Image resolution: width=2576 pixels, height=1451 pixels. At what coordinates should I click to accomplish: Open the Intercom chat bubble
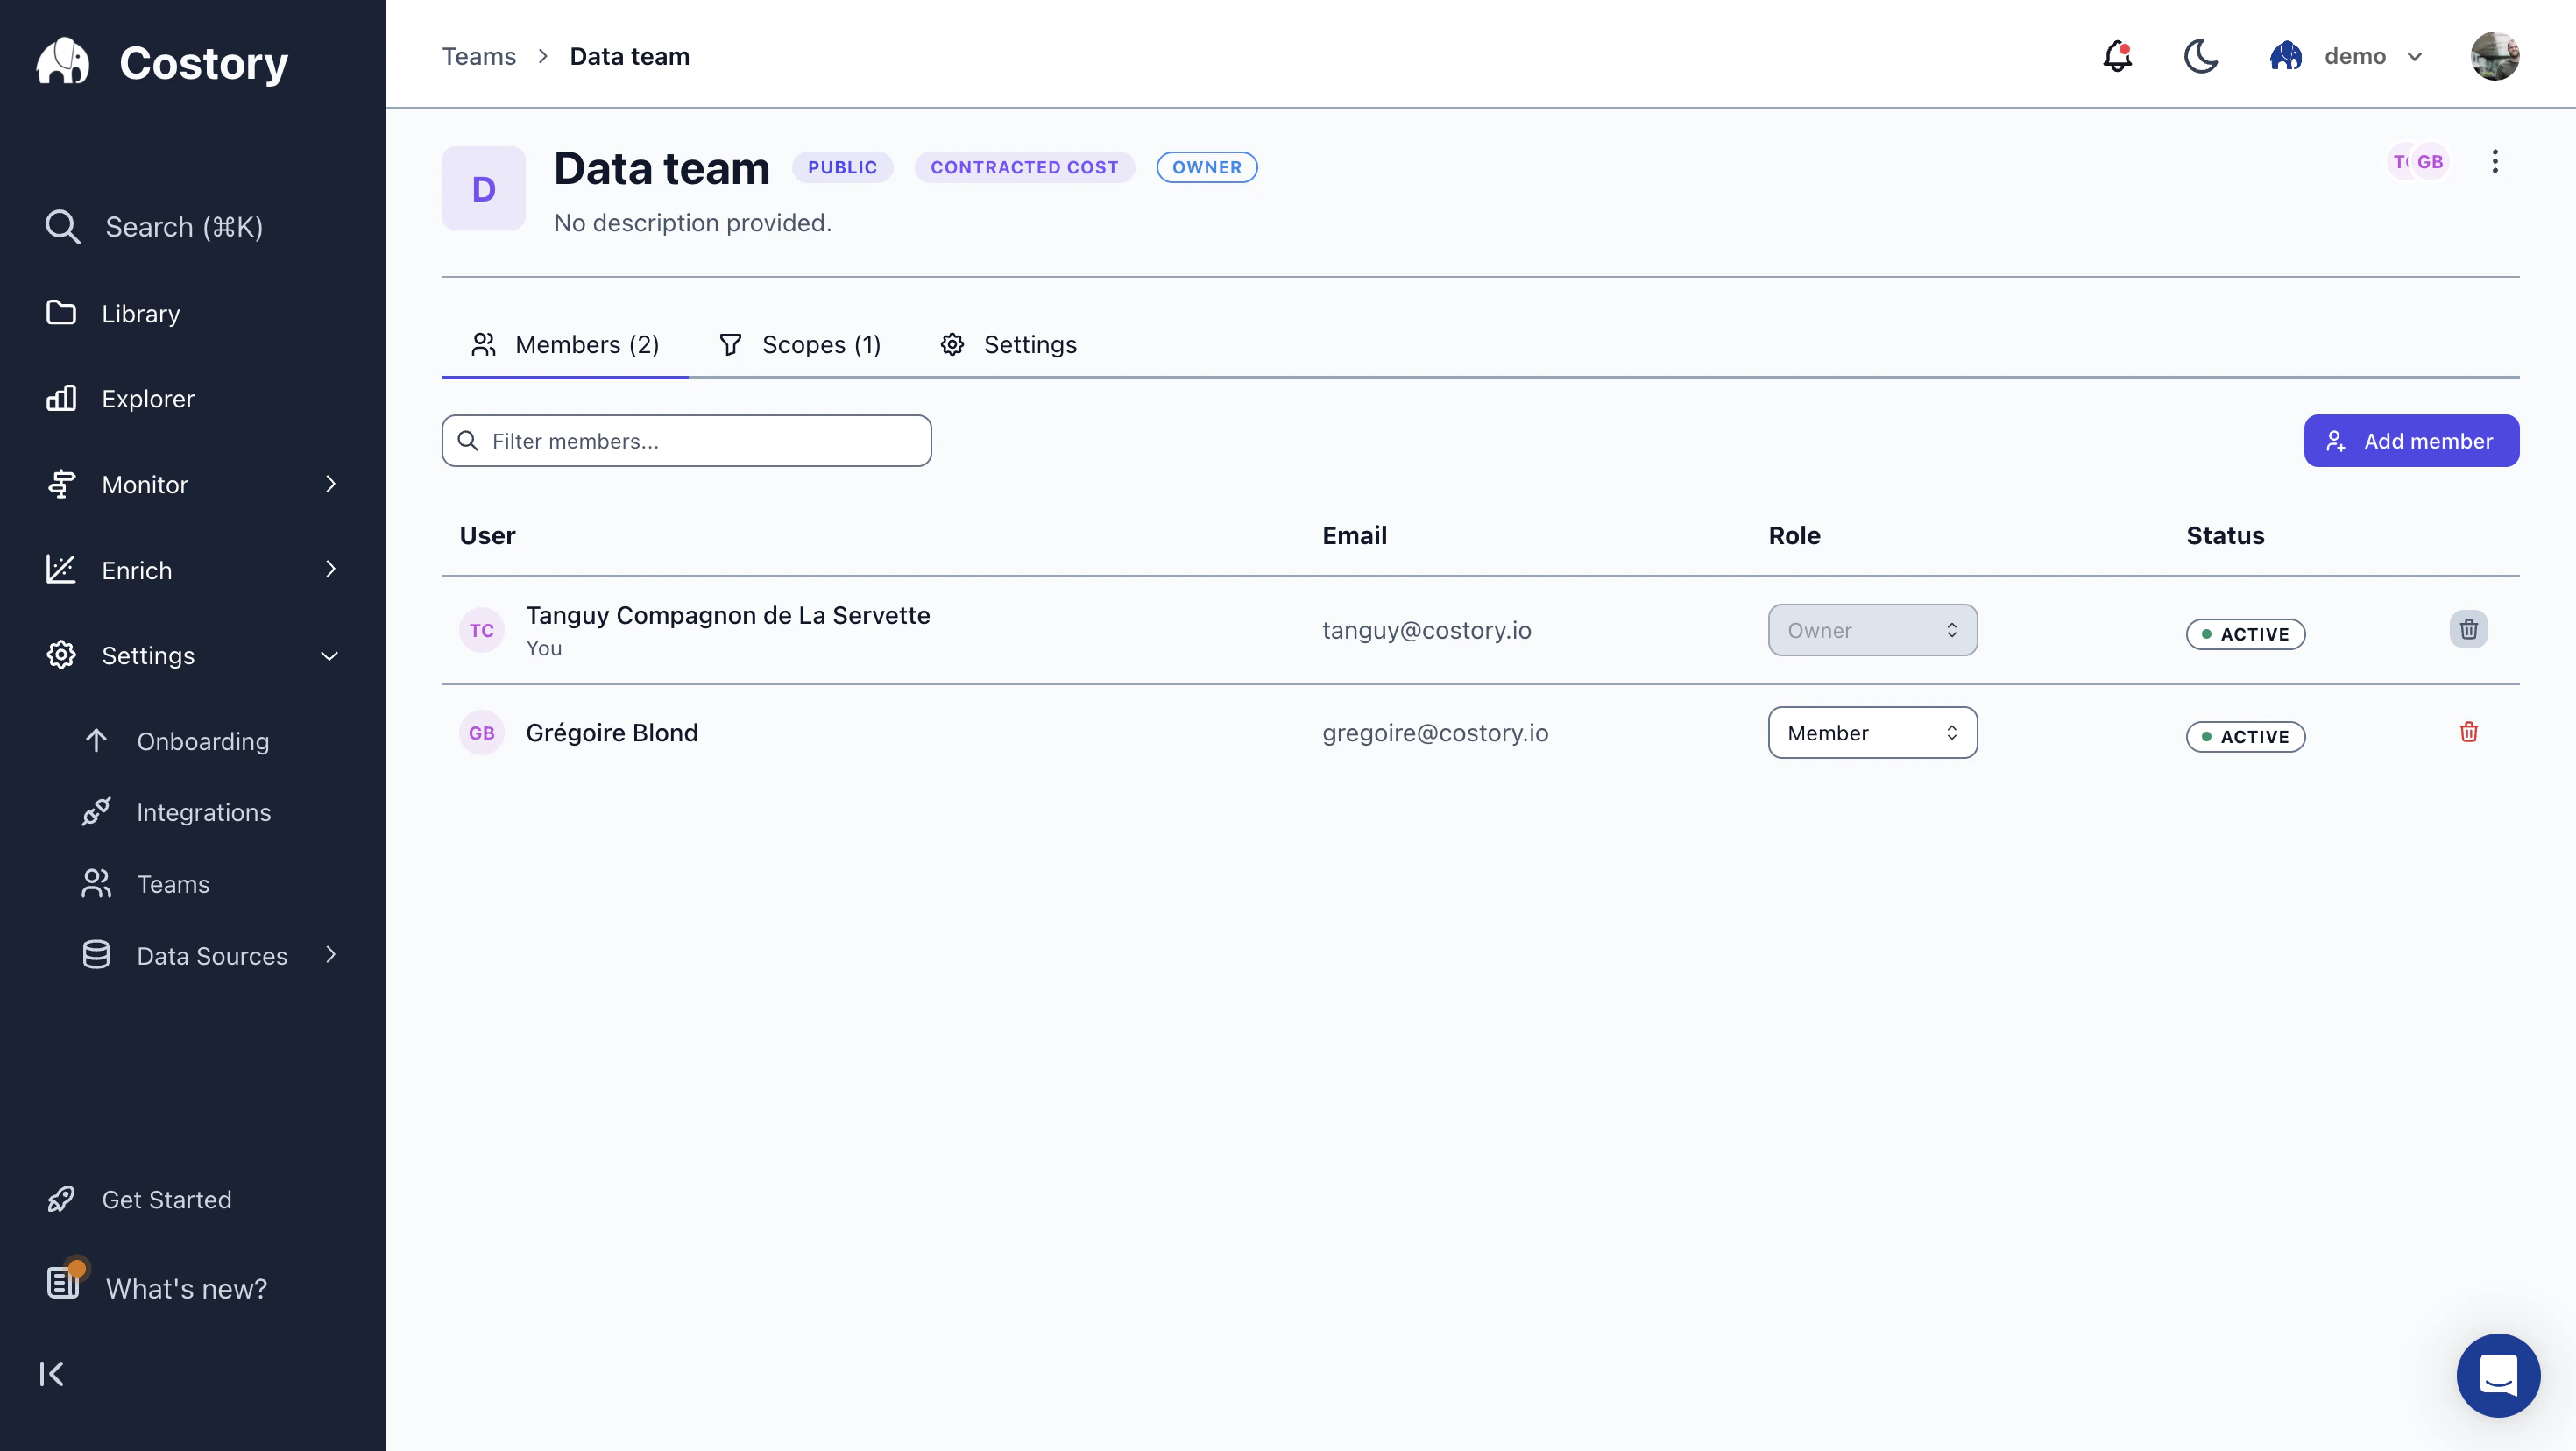pyautogui.click(x=2498, y=1375)
